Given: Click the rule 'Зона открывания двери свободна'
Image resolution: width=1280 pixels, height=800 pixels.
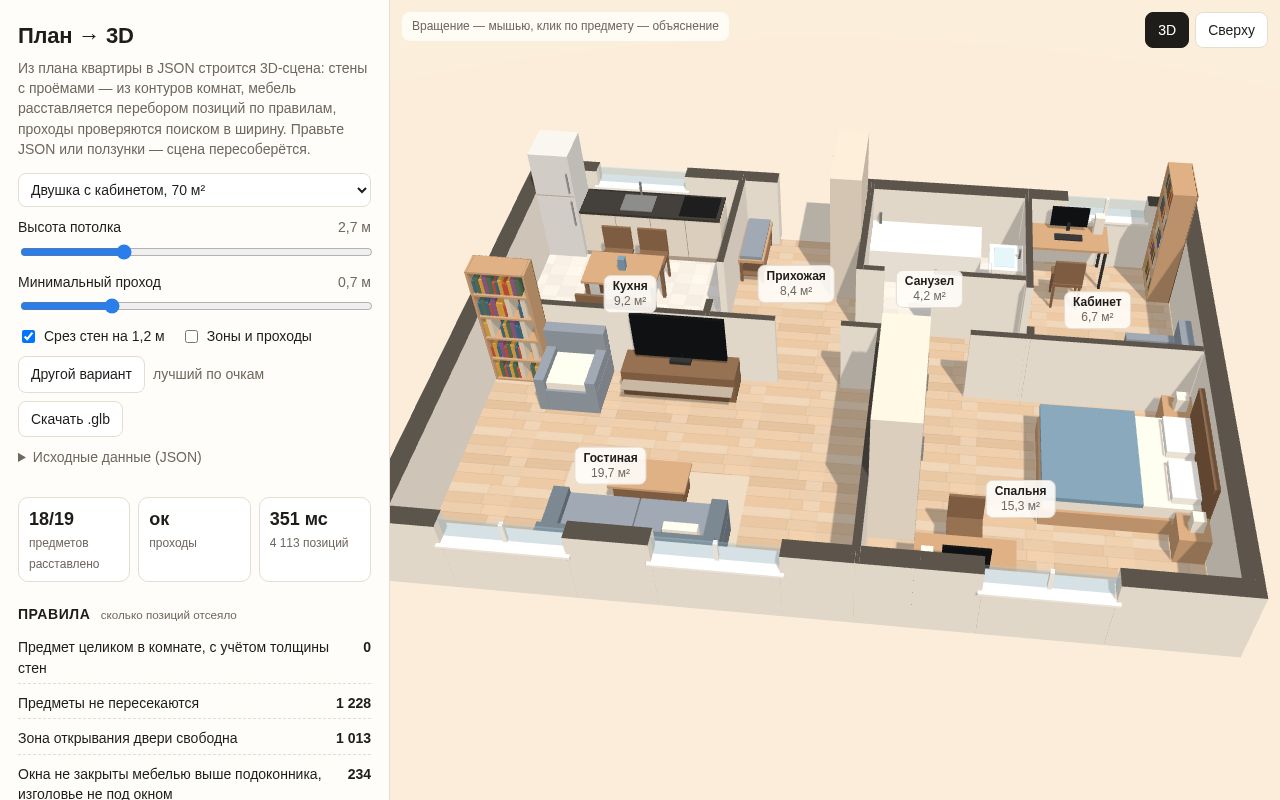Looking at the screenshot, I should point(194,738).
